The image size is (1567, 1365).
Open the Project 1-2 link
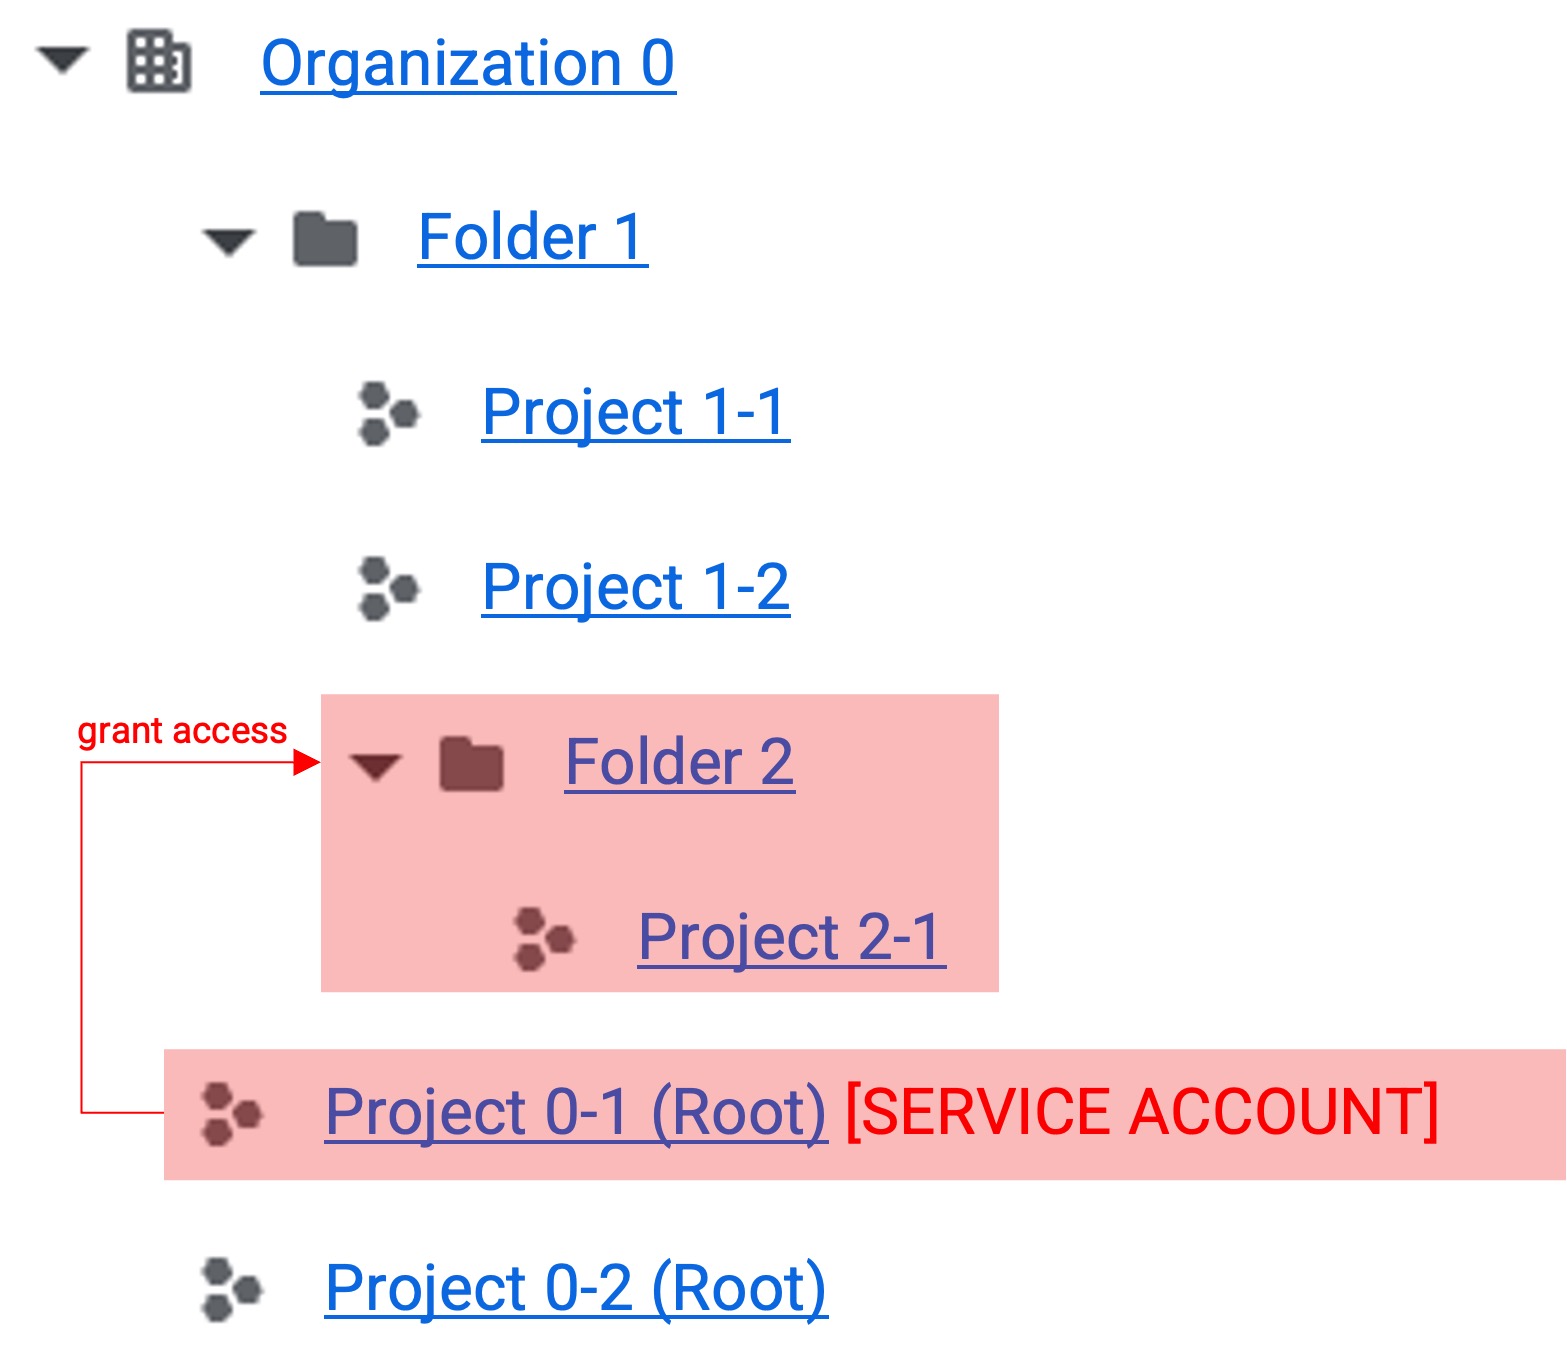(x=636, y=588)
